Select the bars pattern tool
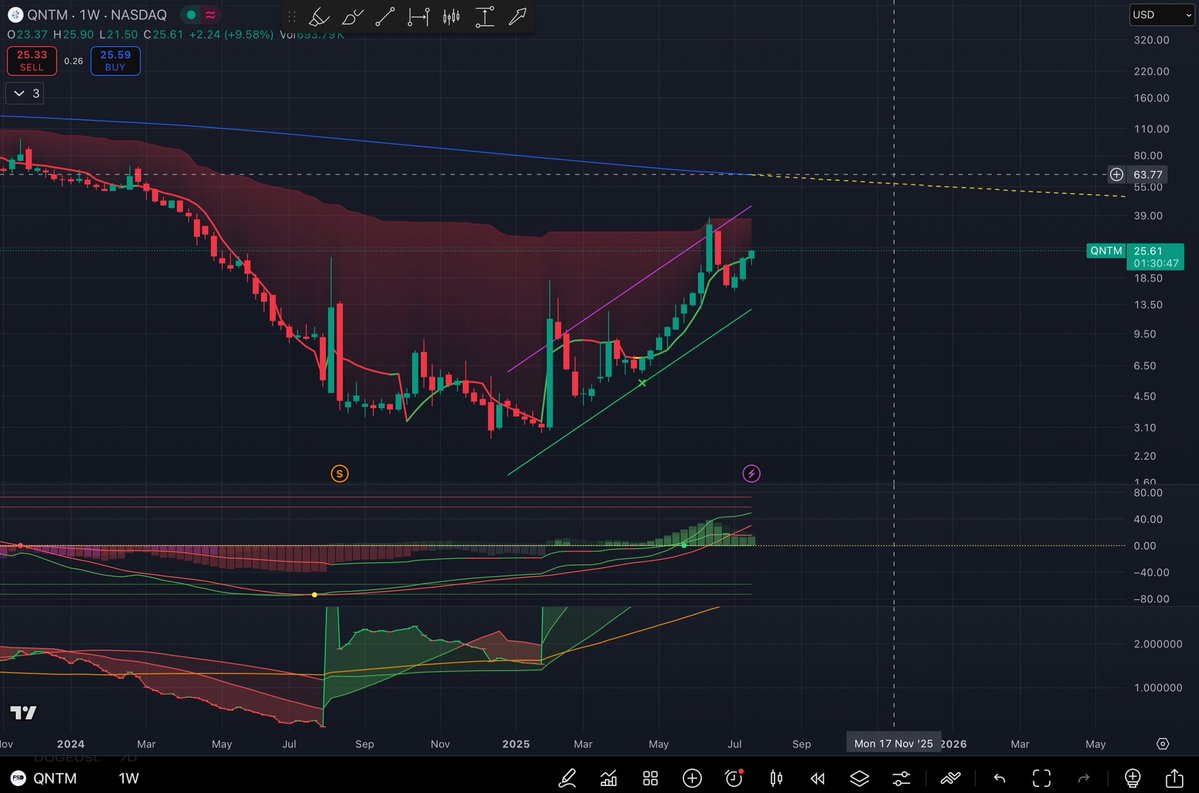The width and height of the screenshot is (1199, 793). pyautogui.click(x=451, y=16)
